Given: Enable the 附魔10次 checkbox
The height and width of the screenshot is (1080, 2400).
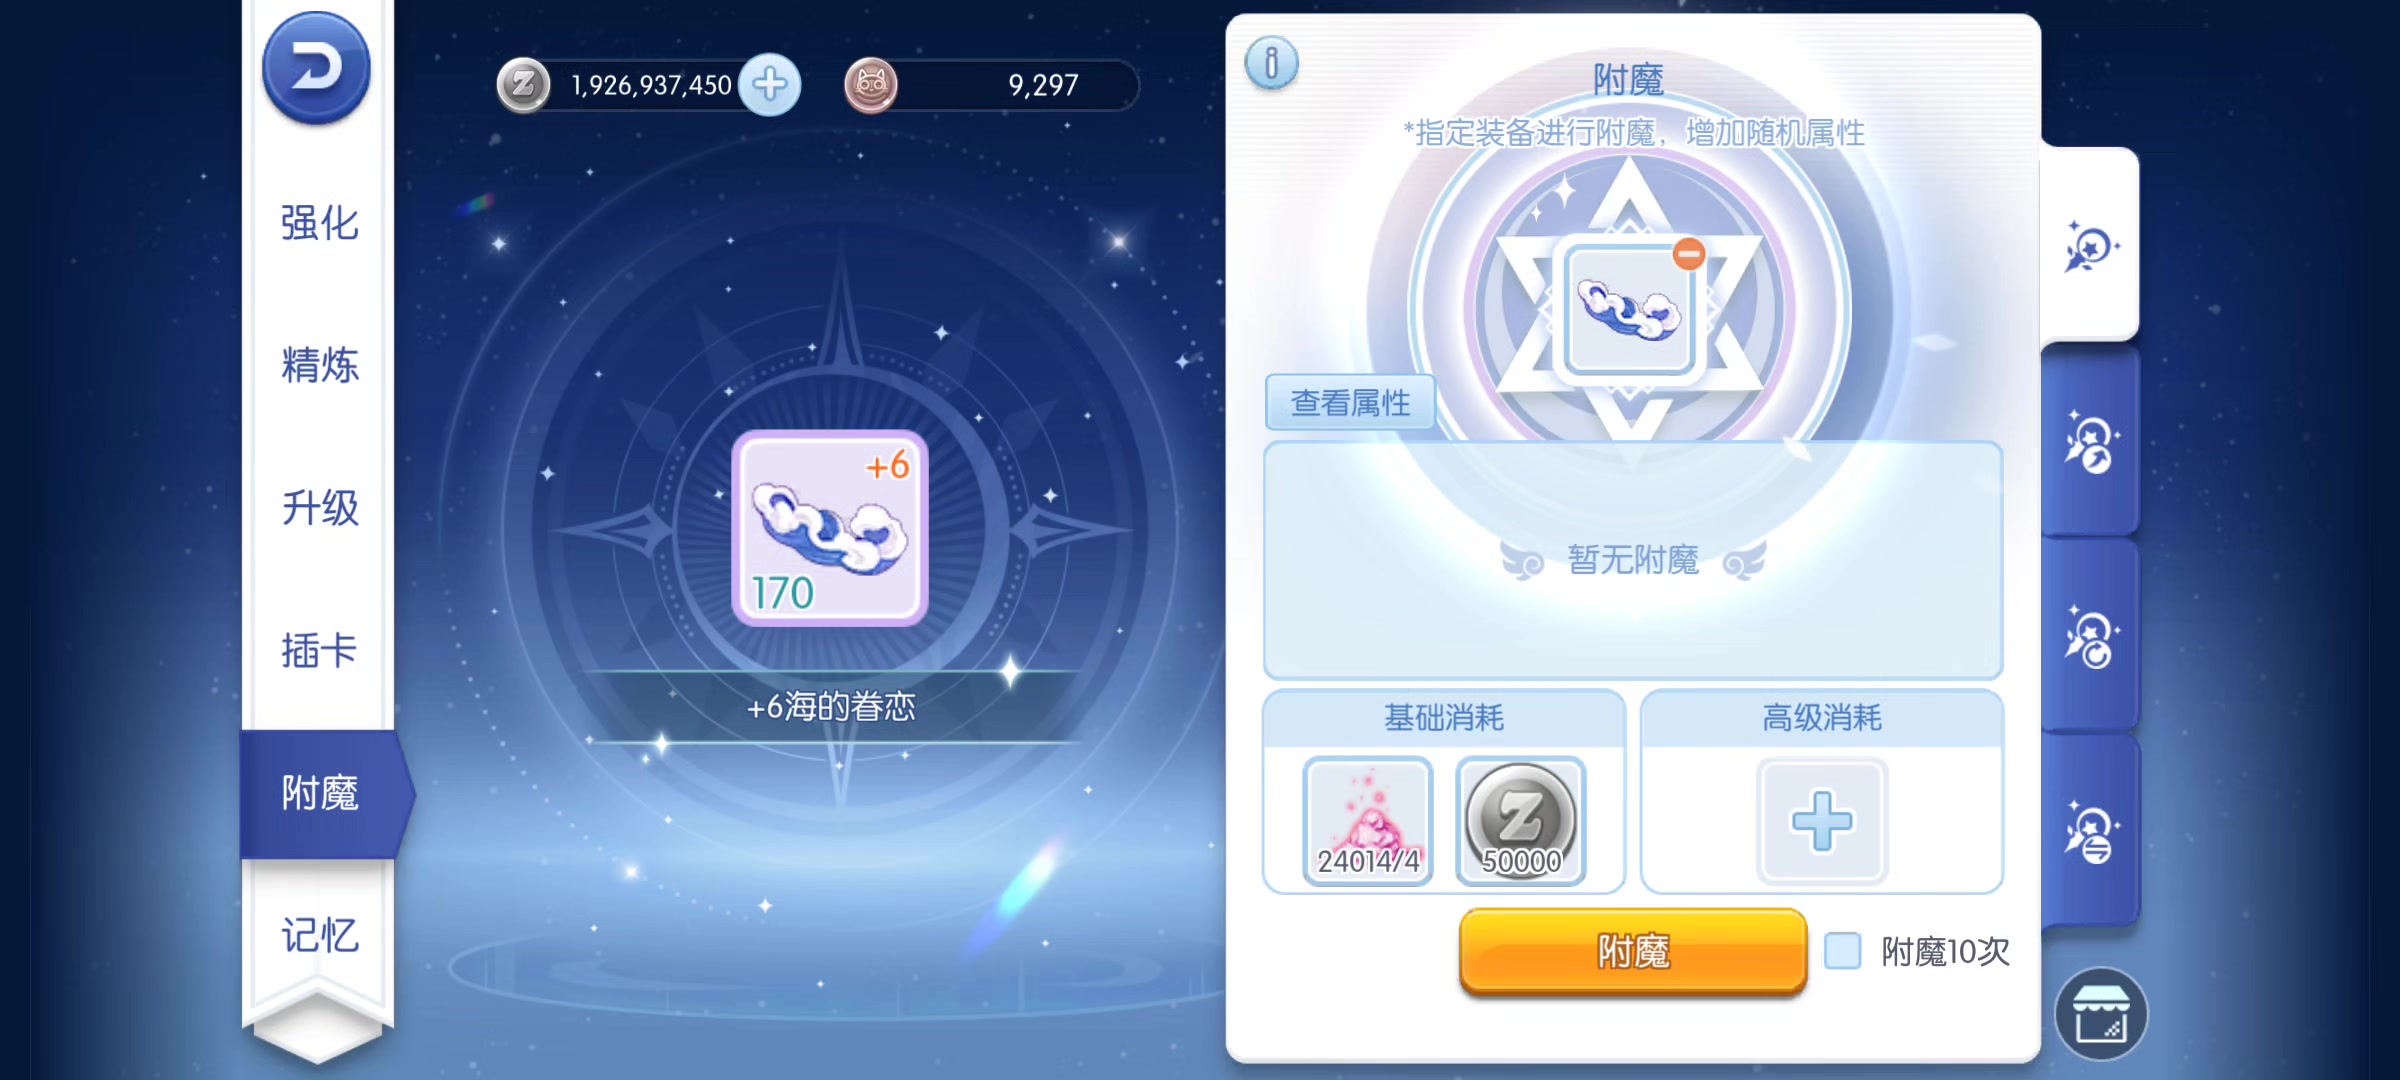Looking at the screenshot, I should [1842, 951].
